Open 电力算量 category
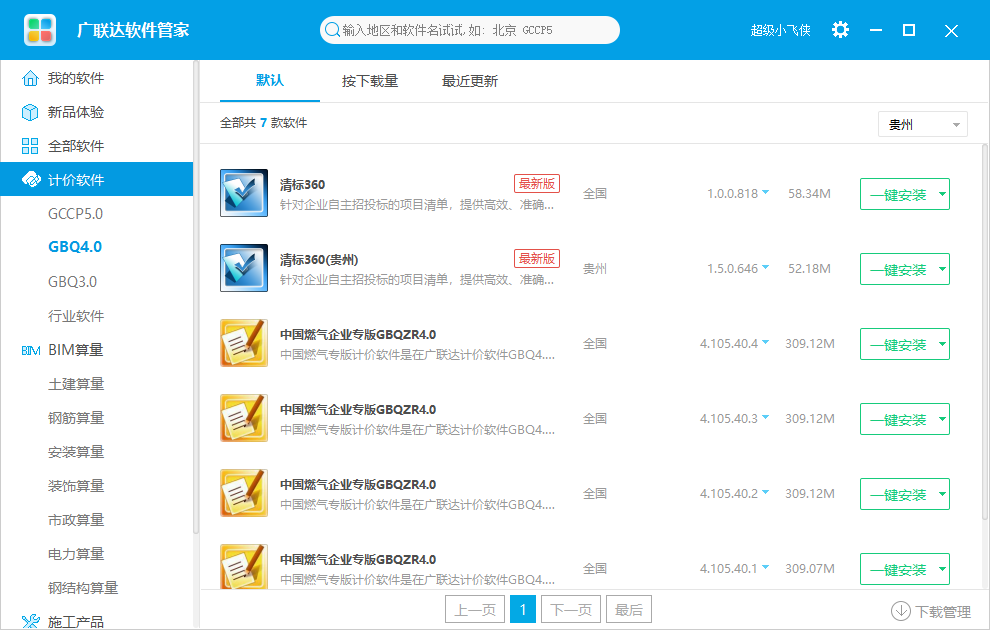This screenshot has width=990, height=630. [x=76, y=554]
